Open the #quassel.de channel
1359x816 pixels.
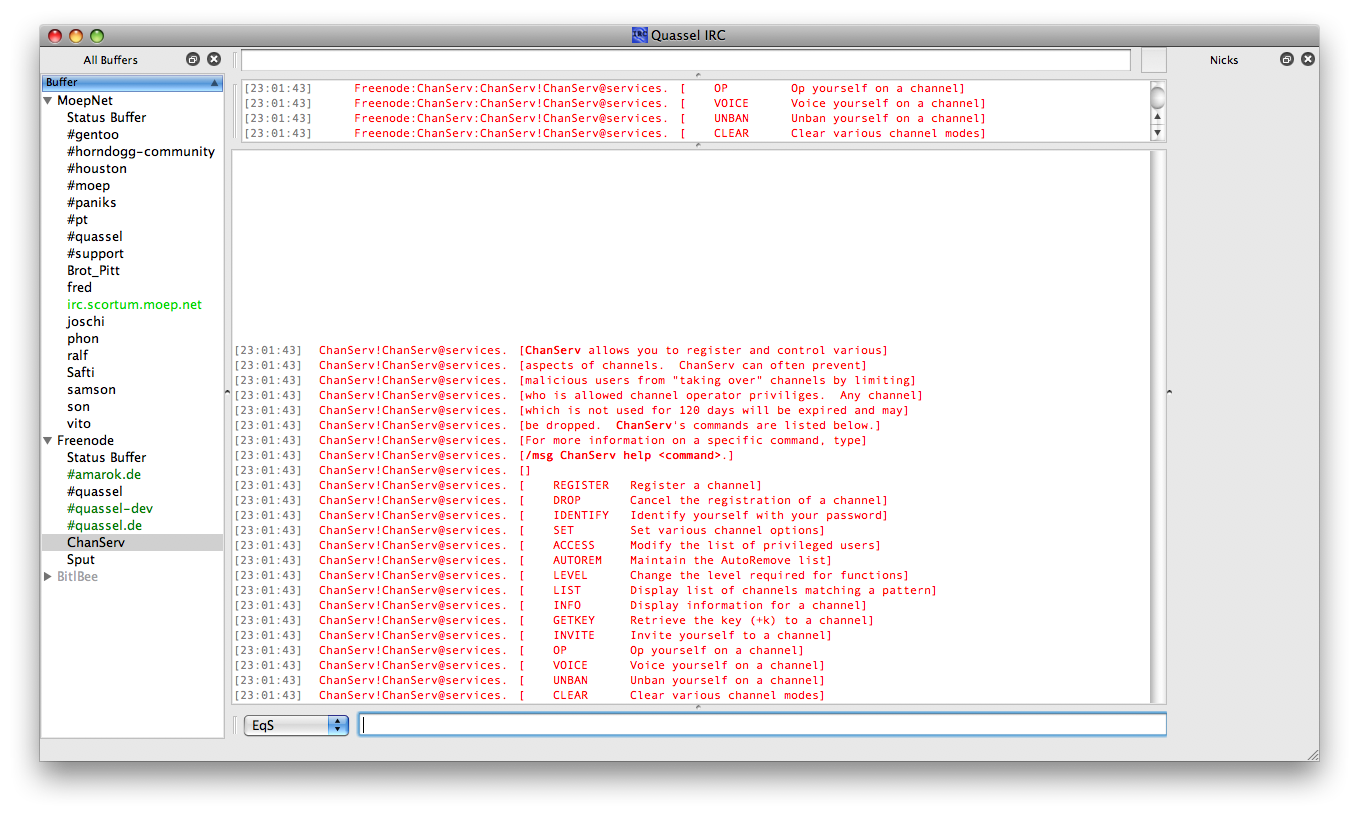[105, 526]
